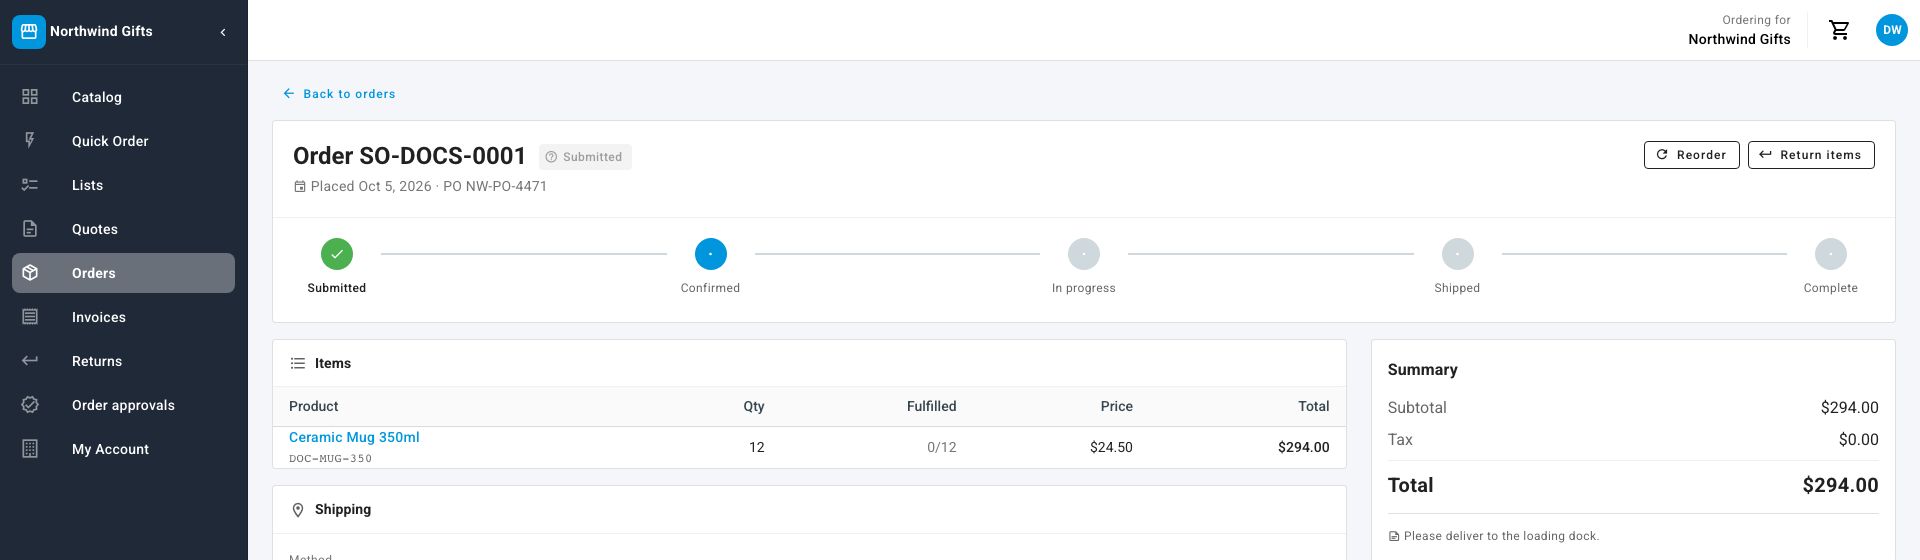This screenshot has height=560, width=1920.
Task: Open My Account page
Action: [123, 449]
